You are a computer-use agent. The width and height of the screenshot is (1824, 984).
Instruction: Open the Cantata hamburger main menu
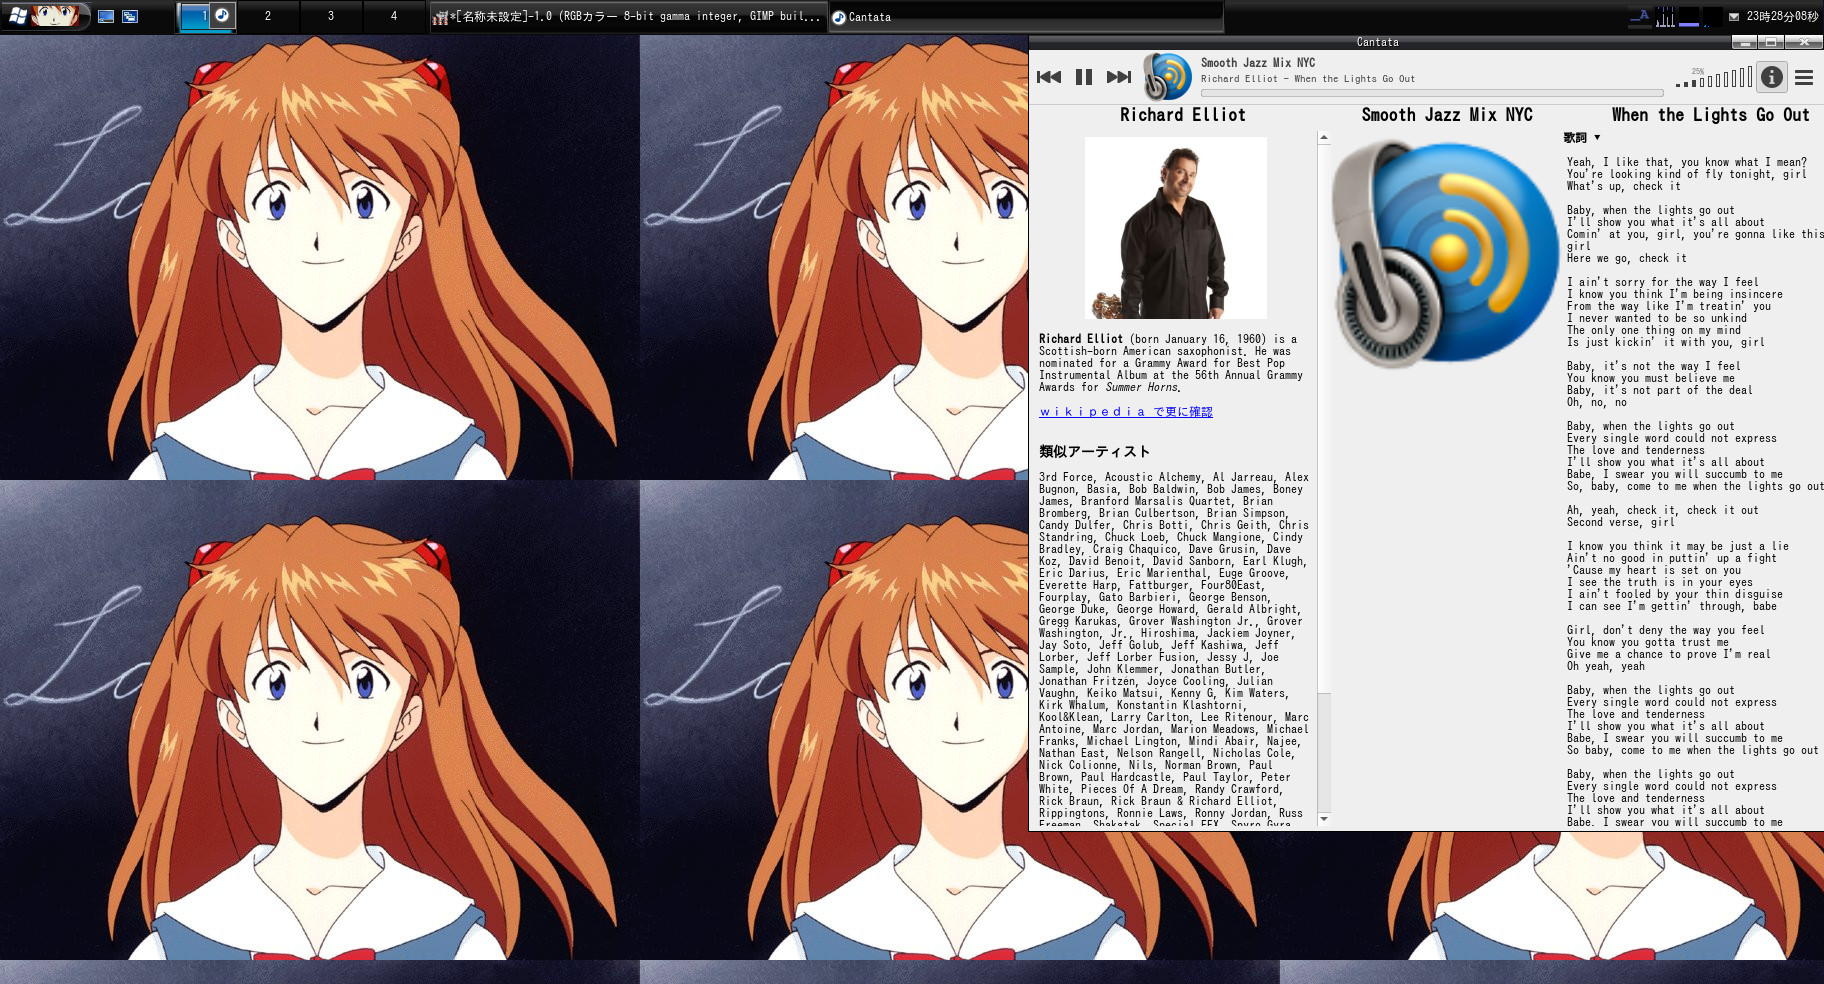coord(1804,77)
